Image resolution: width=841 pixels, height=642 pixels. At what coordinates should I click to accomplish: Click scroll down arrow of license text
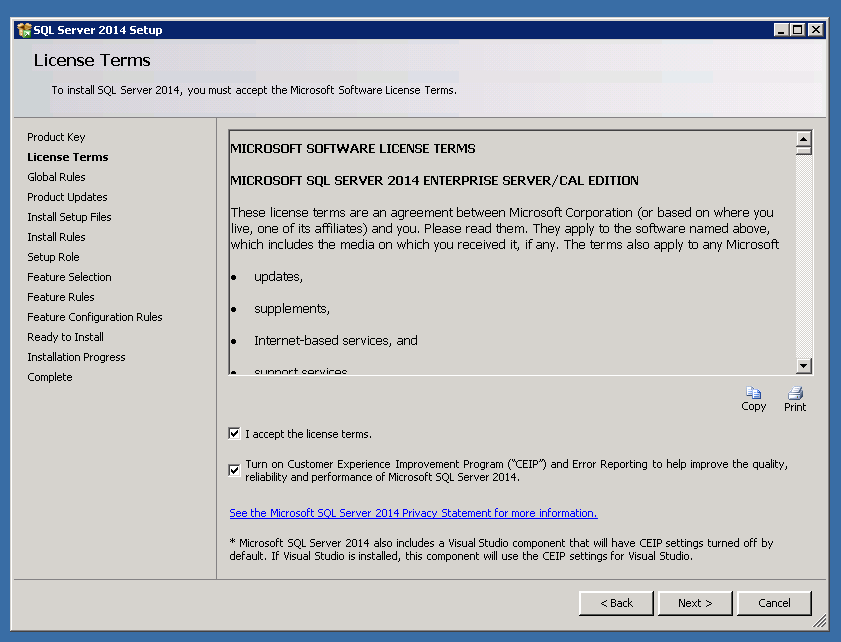click(x=803, y=366)
